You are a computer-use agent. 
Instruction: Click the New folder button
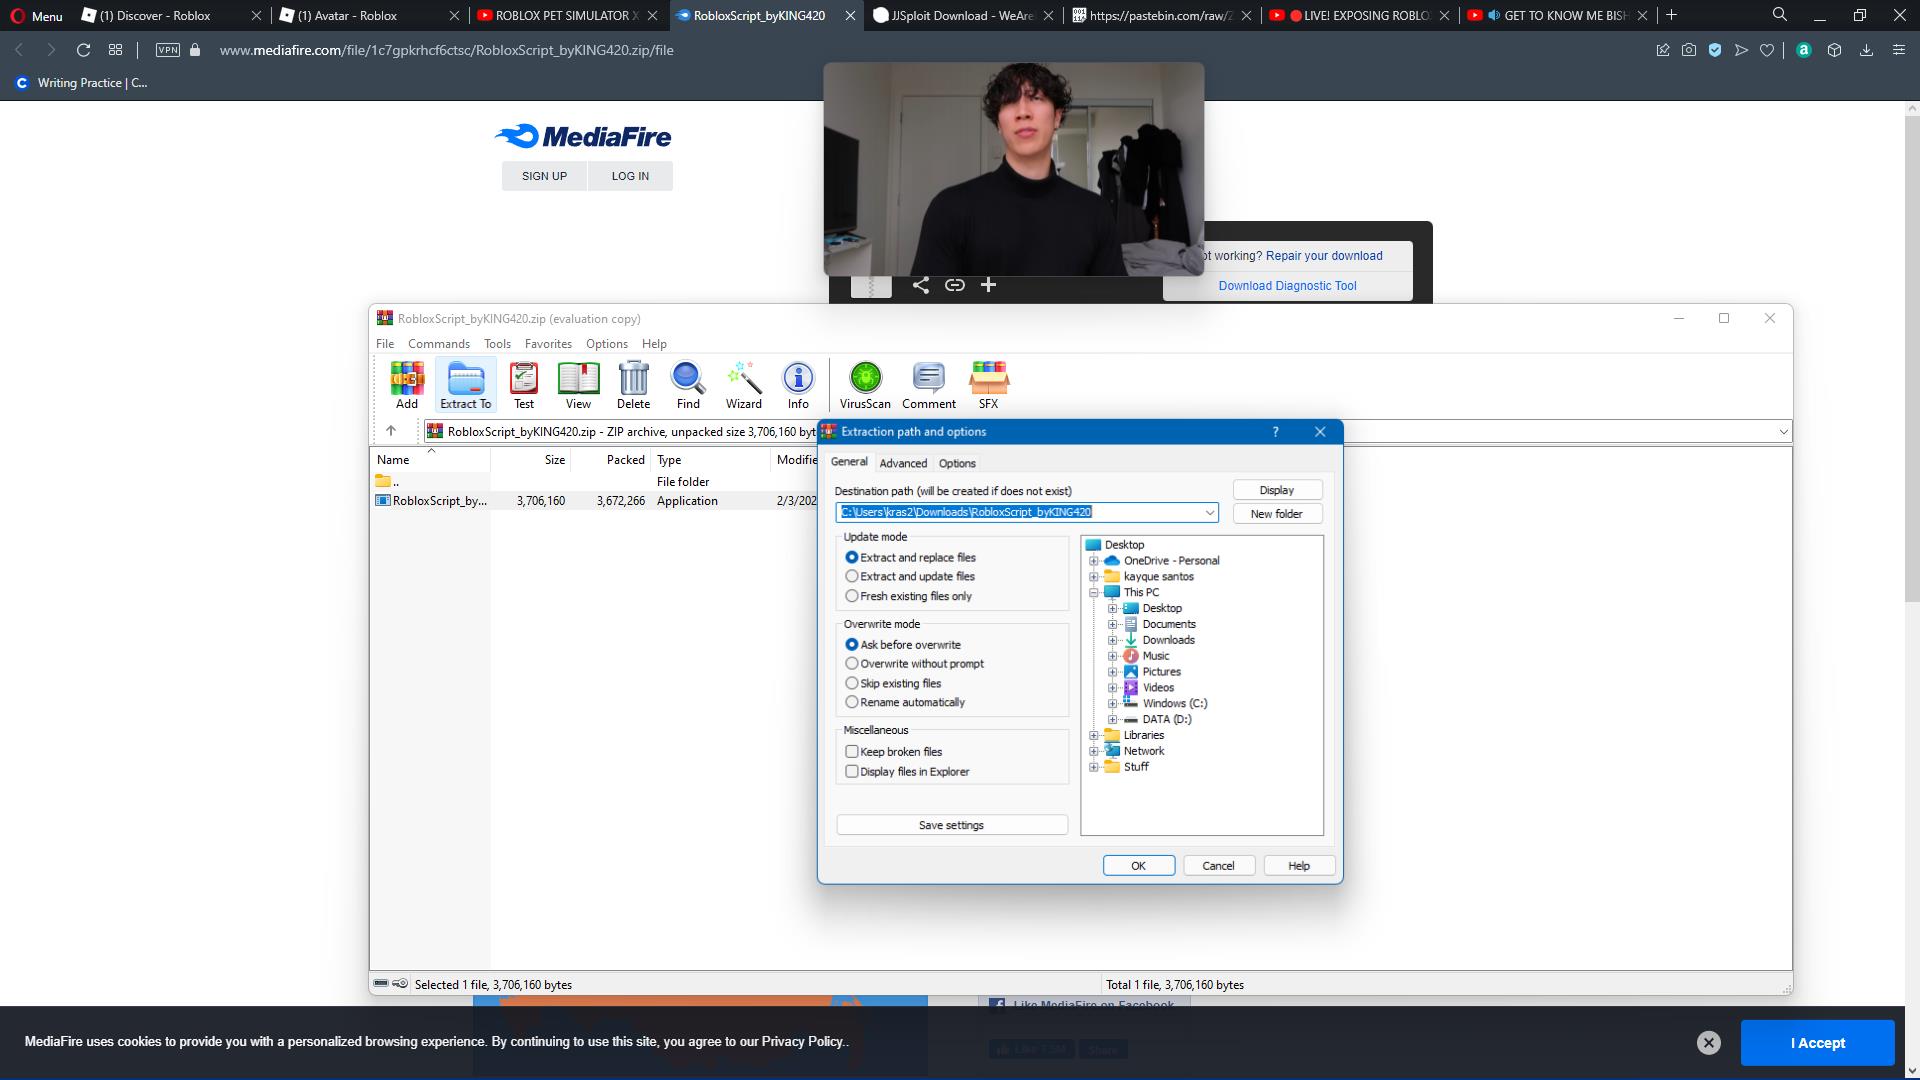pos(1276,514)
